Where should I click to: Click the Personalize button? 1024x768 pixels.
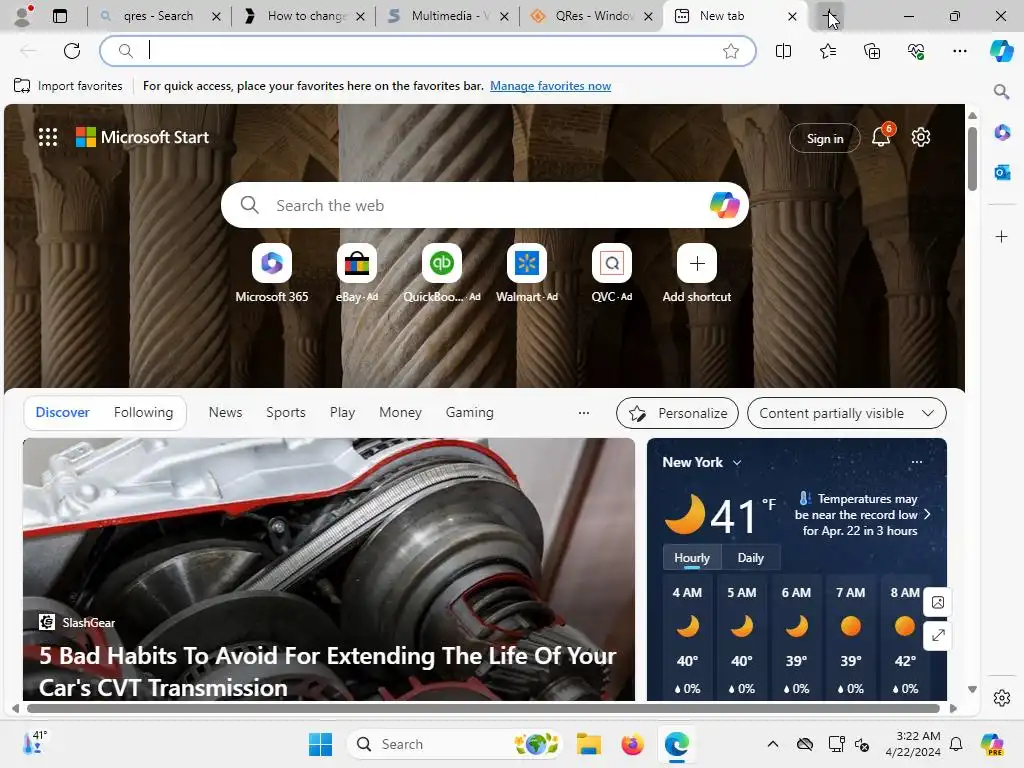coord(677,413)
